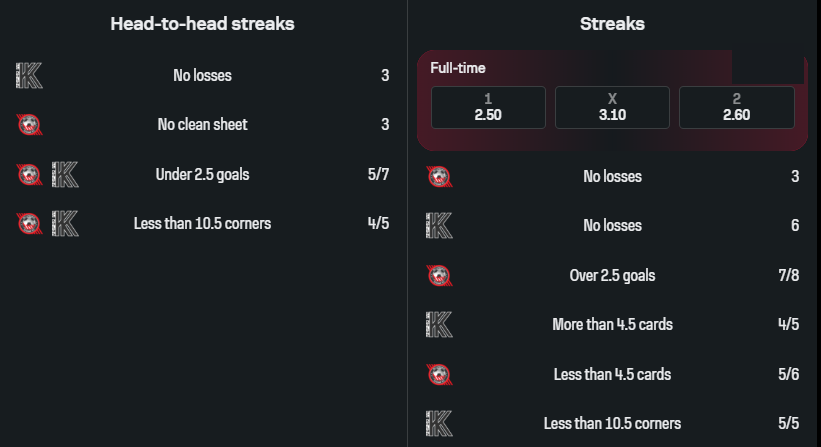821x447 pixels.
Task: Select draw odds 3.10
Action: (x=612, y=108)
